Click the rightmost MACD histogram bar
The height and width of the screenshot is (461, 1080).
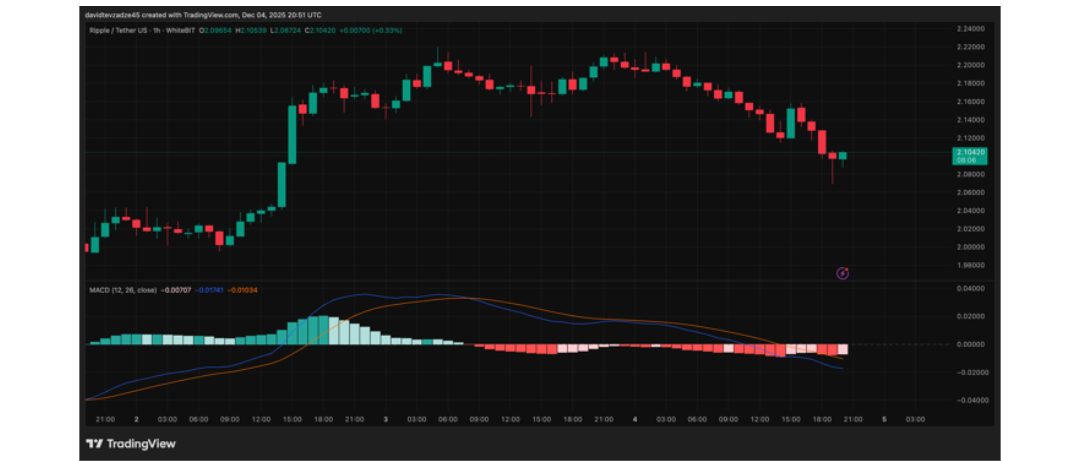tap(842, 349)
